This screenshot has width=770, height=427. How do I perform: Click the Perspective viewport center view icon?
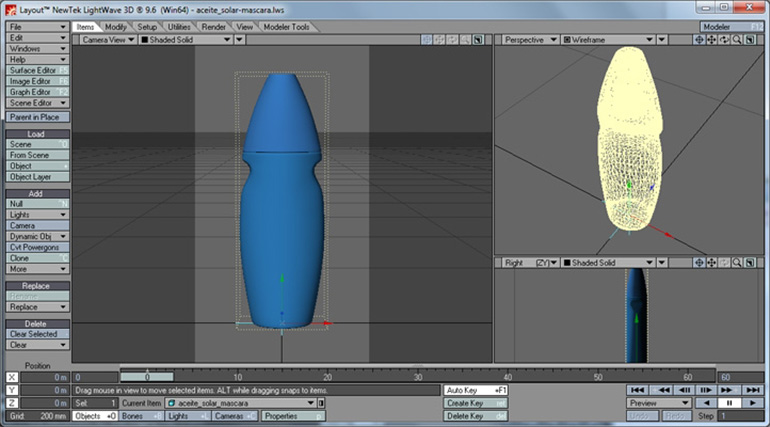click(x=699, y=40)
